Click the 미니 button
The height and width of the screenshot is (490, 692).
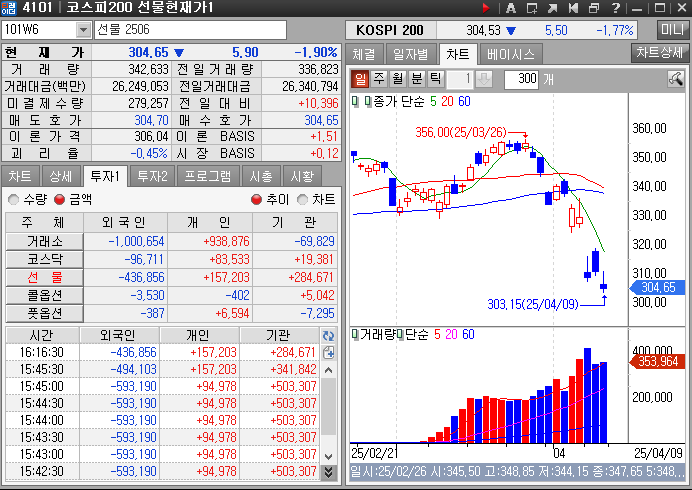click(673, 30)
